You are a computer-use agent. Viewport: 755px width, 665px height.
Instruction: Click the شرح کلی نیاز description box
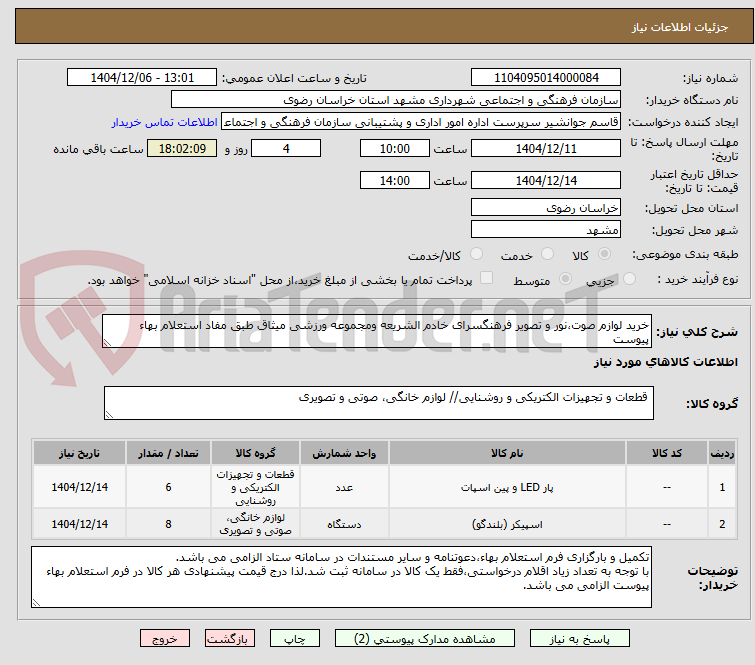[x=377, y=331]
